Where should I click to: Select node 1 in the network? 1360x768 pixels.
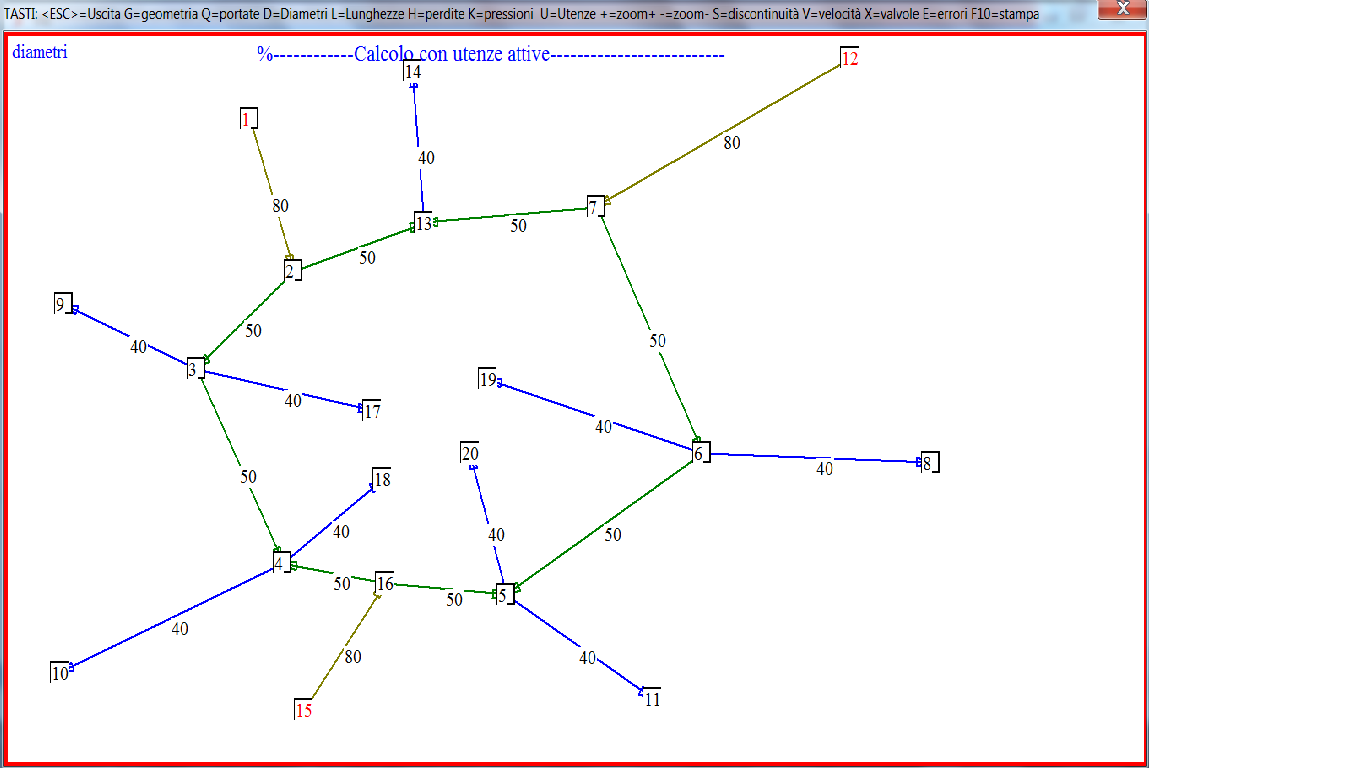[x=249, y=119]
